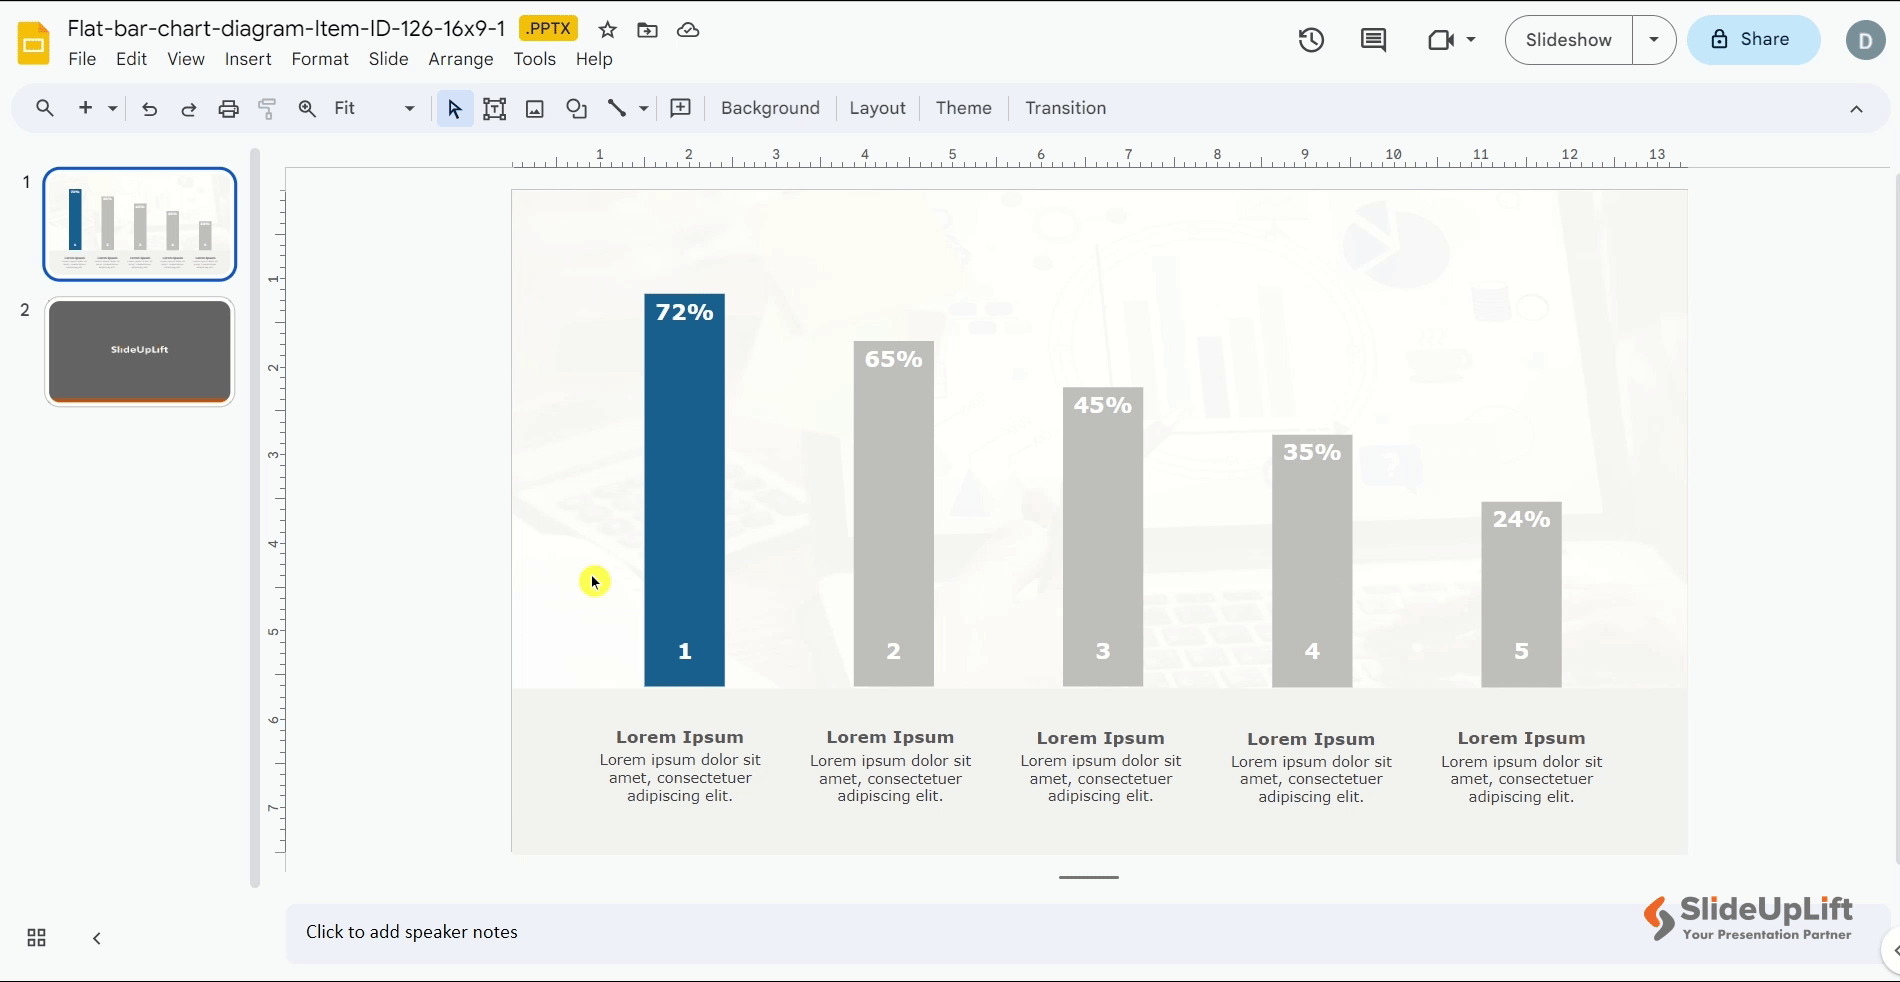
Task: Open the Format menu
Action: pyautogui.click(x=320, y=59)
